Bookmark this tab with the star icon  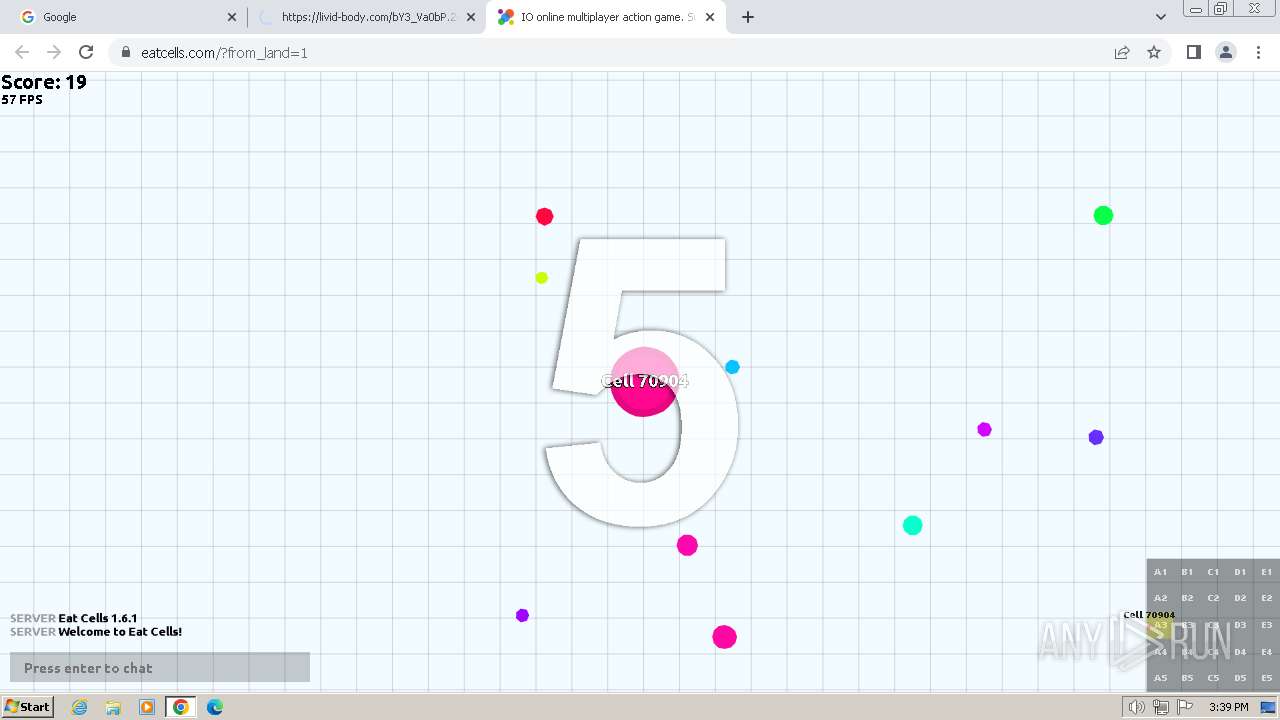[x=1154, y=52]
